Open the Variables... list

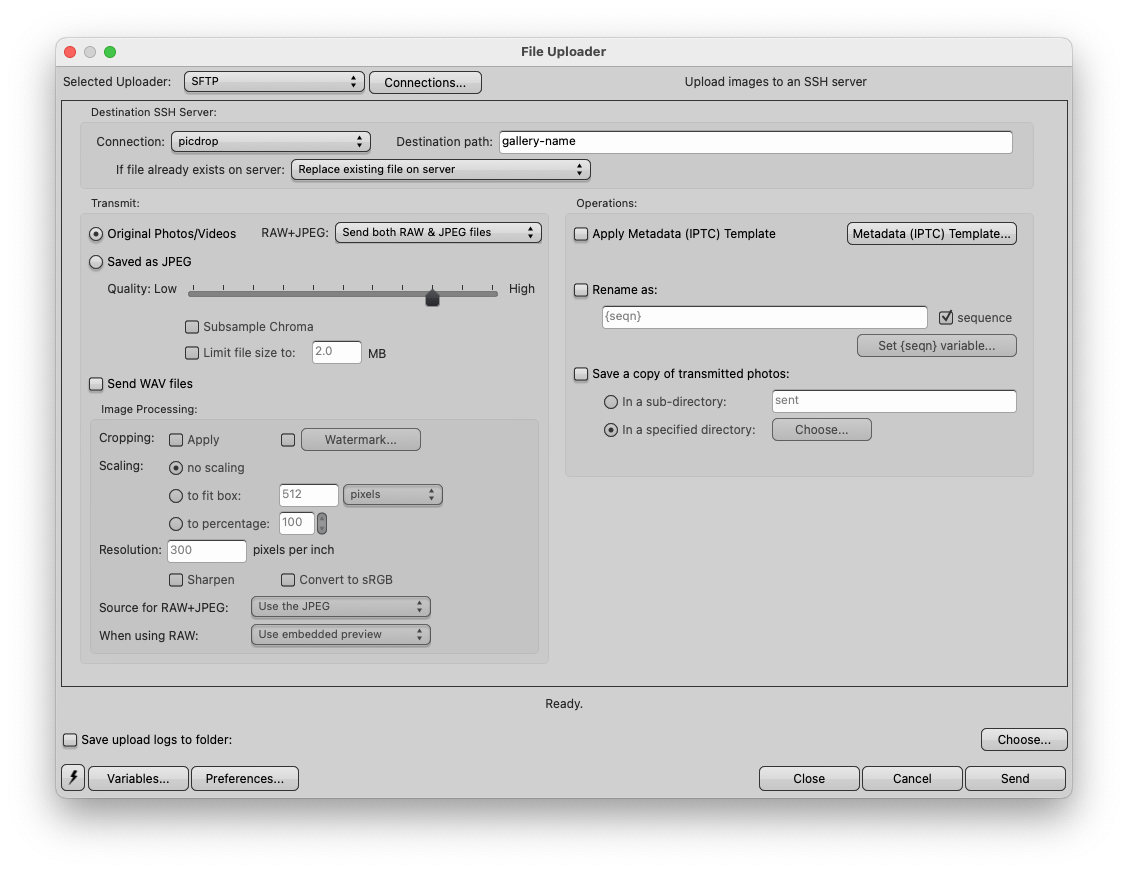(x=138, y=778)
